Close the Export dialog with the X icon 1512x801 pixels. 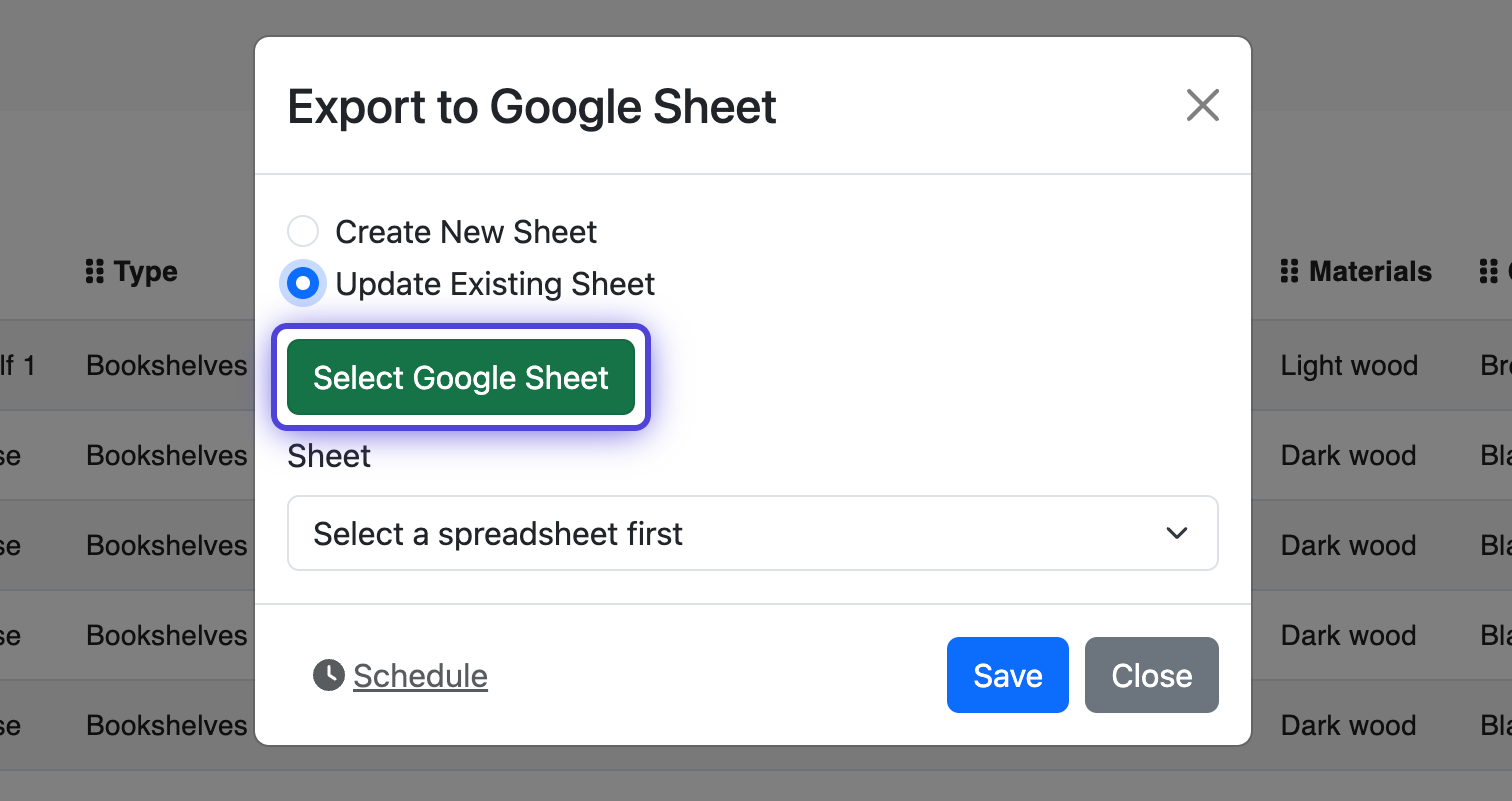[x=1202, y=105]
